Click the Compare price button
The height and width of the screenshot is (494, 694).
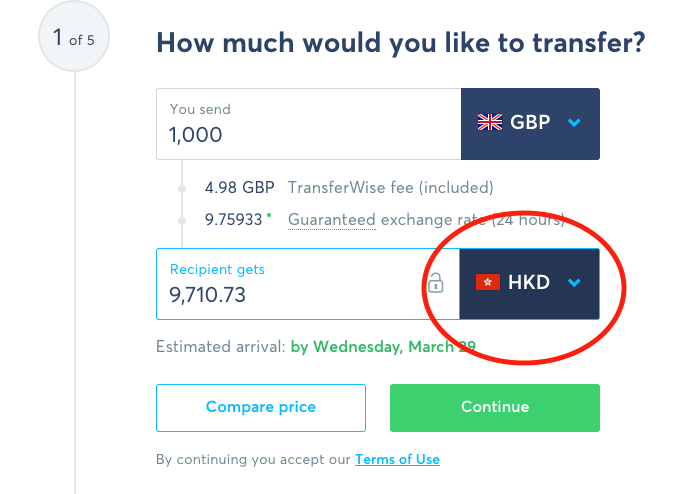pos(261,408)
